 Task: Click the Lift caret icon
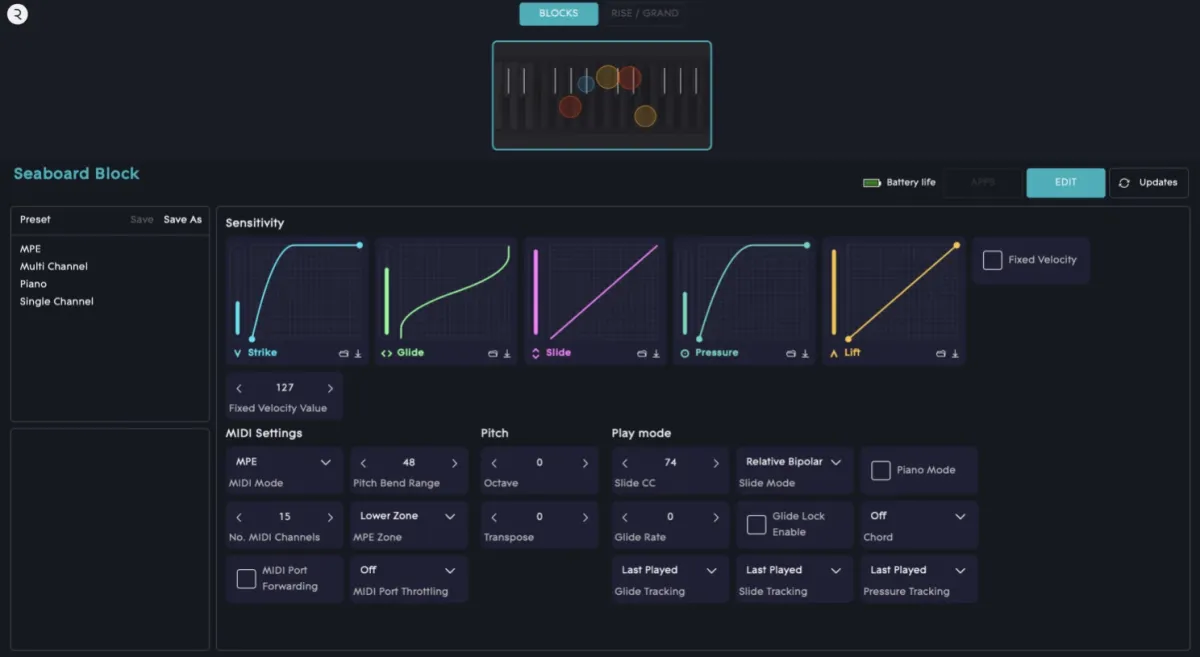coord(834,353)
